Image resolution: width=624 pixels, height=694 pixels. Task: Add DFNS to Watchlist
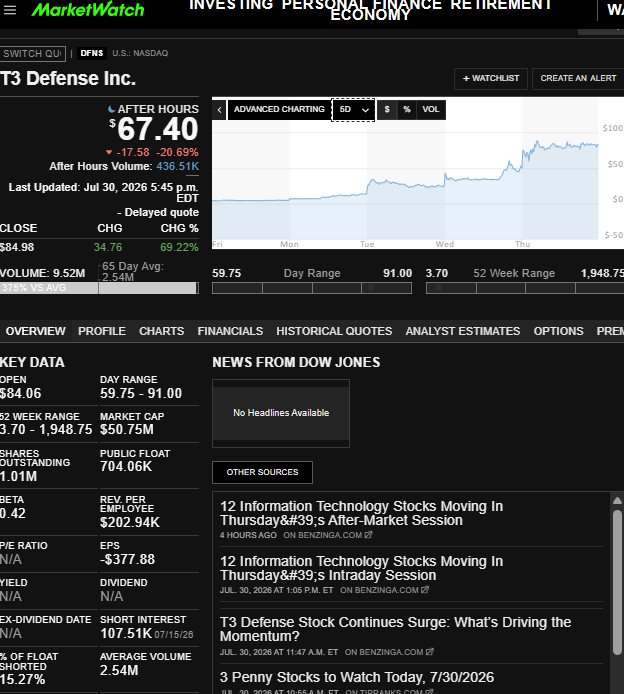[x=491, y=79]
